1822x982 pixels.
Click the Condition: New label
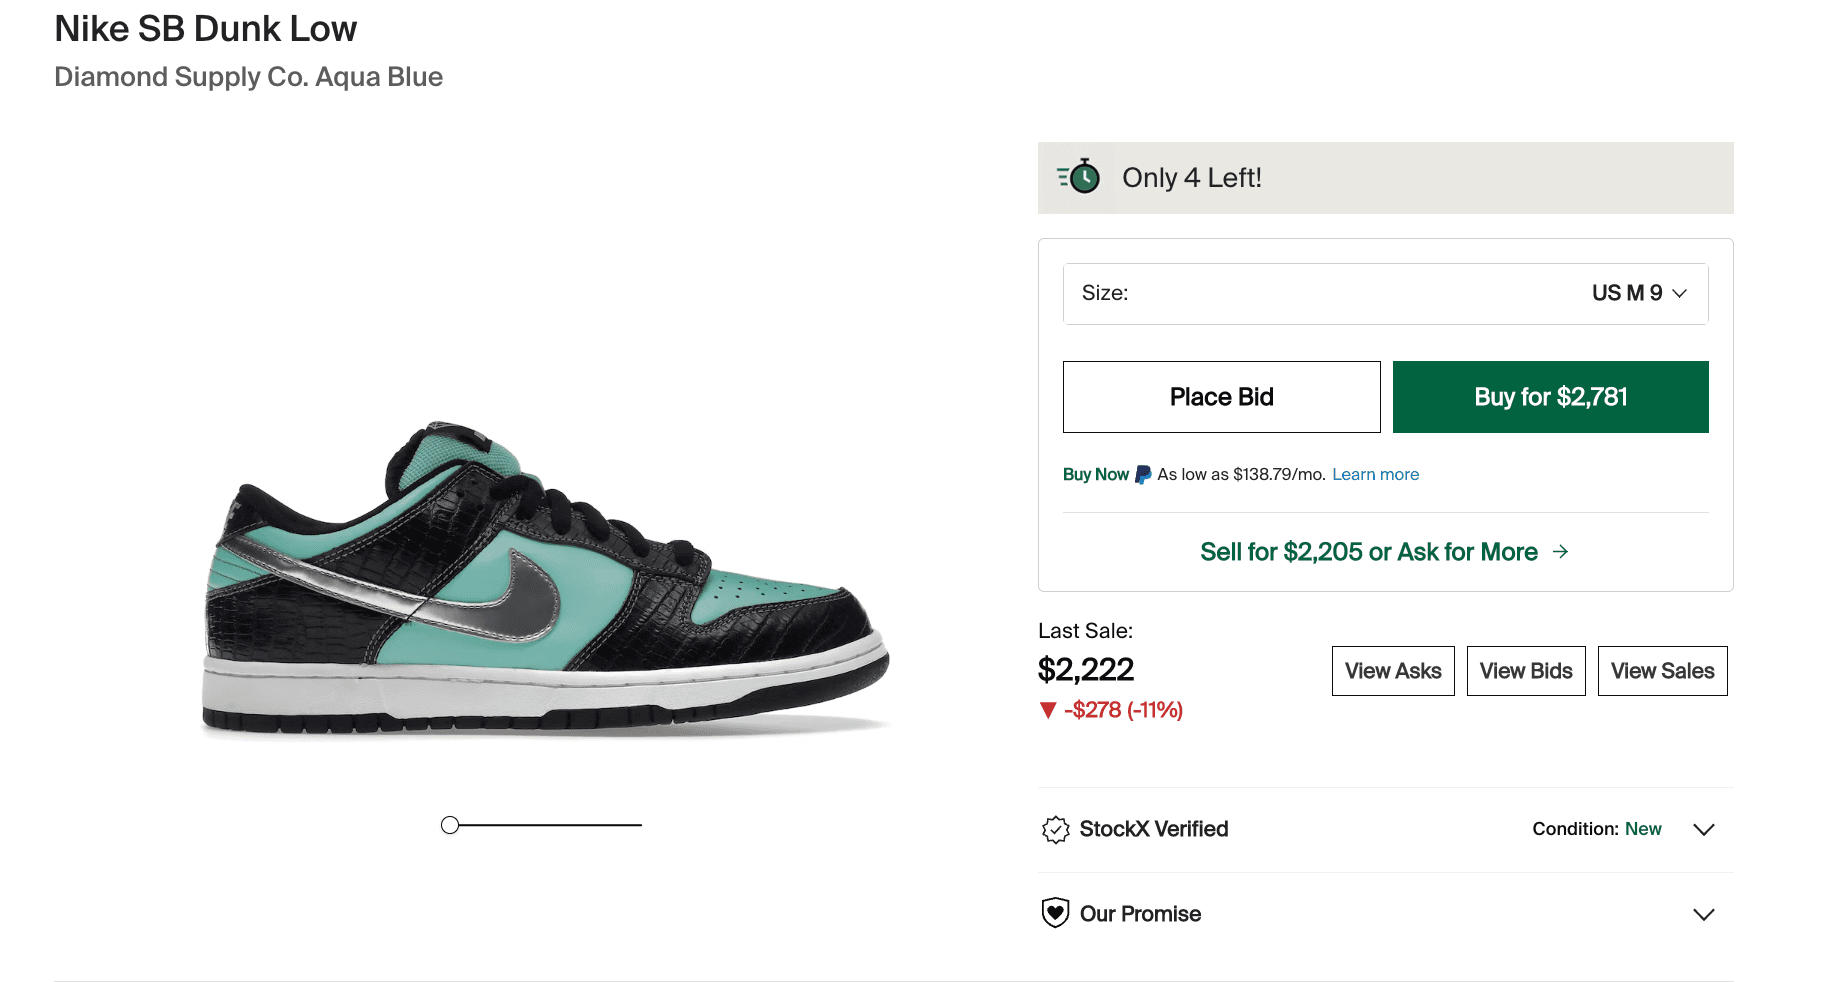[x=1596, y=829]
